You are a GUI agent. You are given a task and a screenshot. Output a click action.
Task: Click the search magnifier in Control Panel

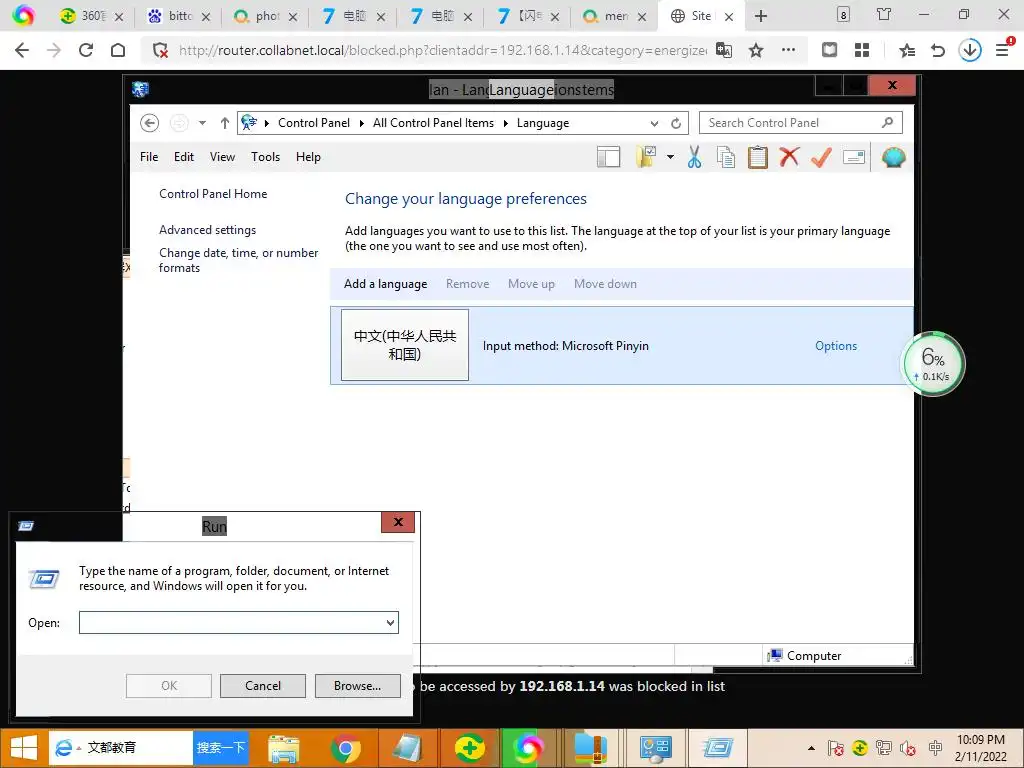click(887, 122)
